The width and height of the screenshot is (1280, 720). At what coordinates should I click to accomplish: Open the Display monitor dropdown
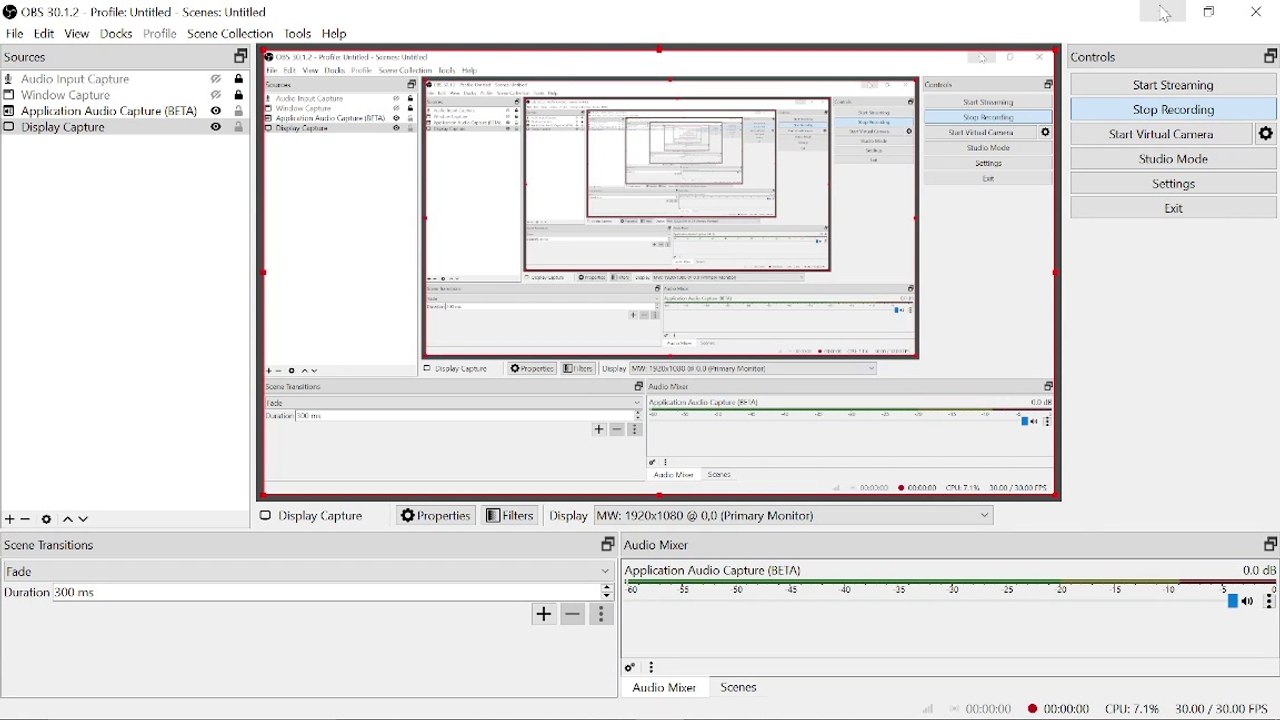(x=794, y=515)
